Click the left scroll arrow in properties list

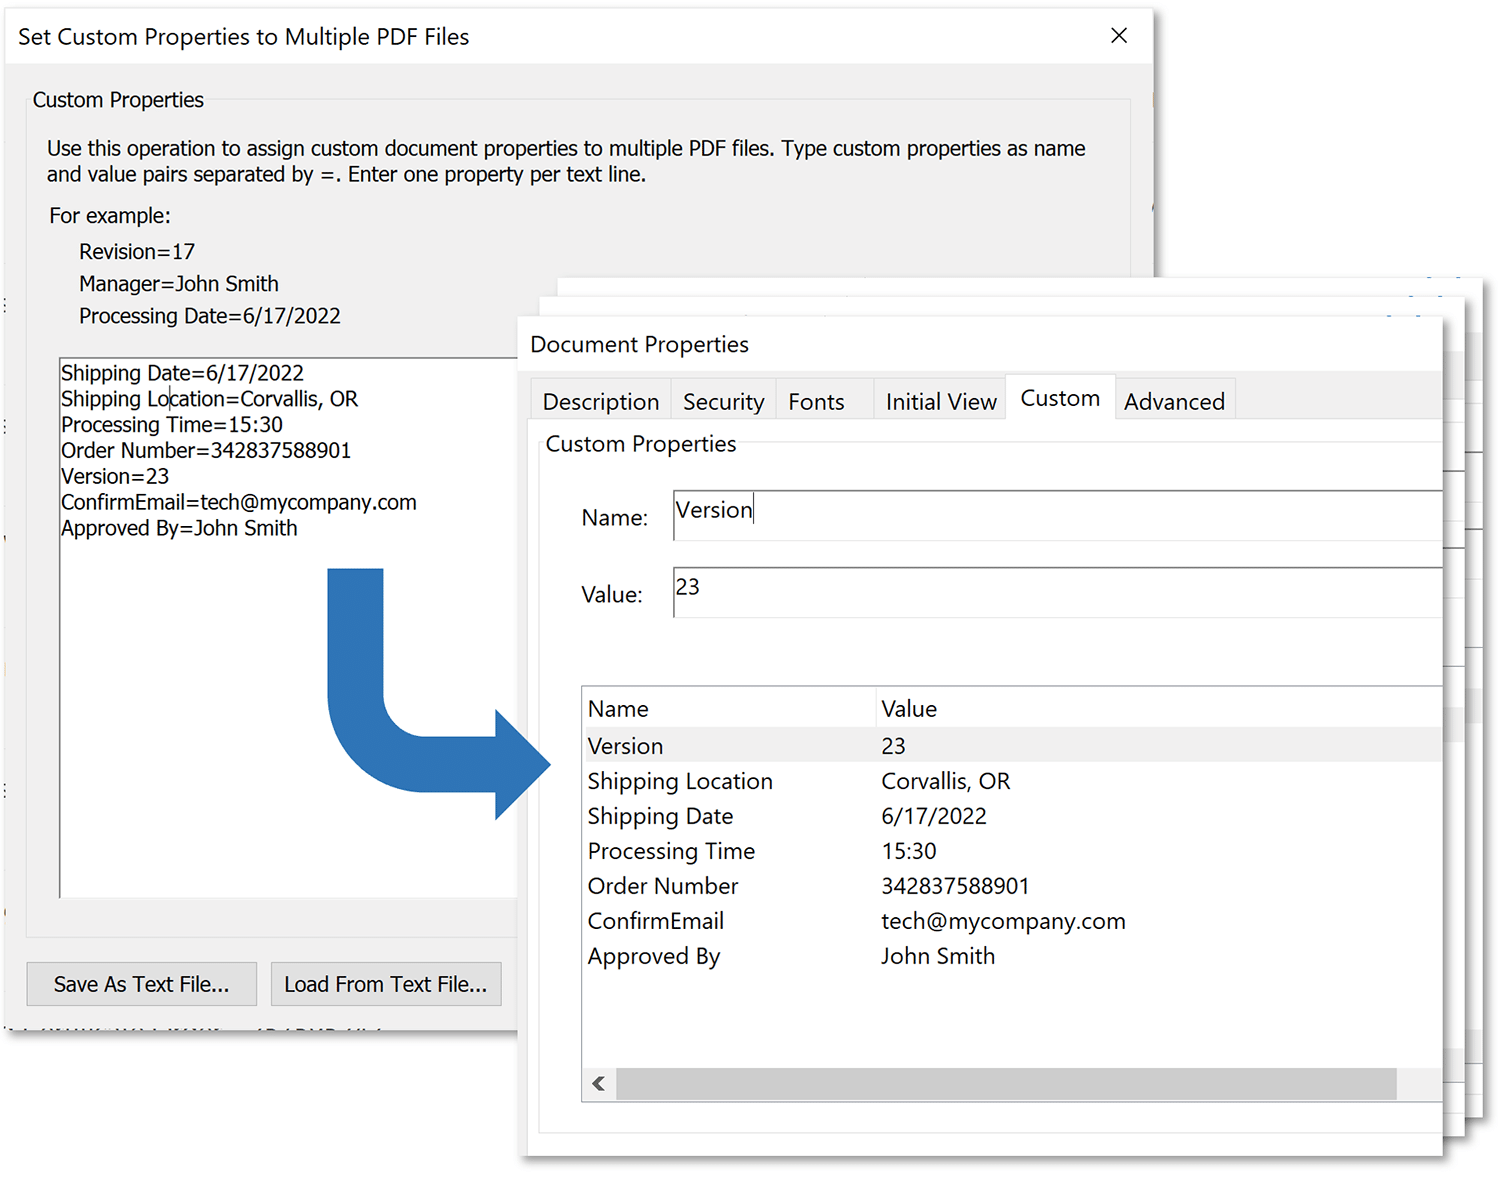point(599,1084)
